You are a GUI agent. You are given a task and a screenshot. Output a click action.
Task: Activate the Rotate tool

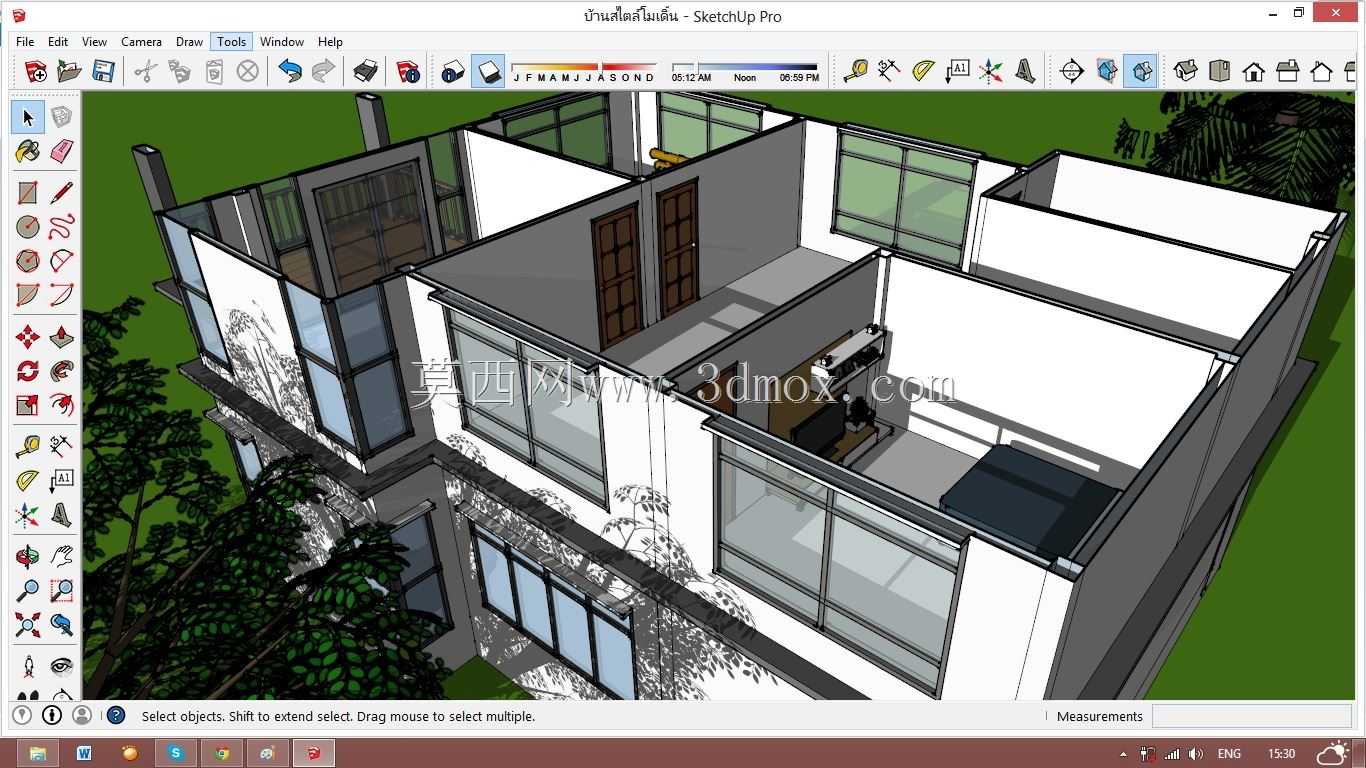click(x=28, y=371)
